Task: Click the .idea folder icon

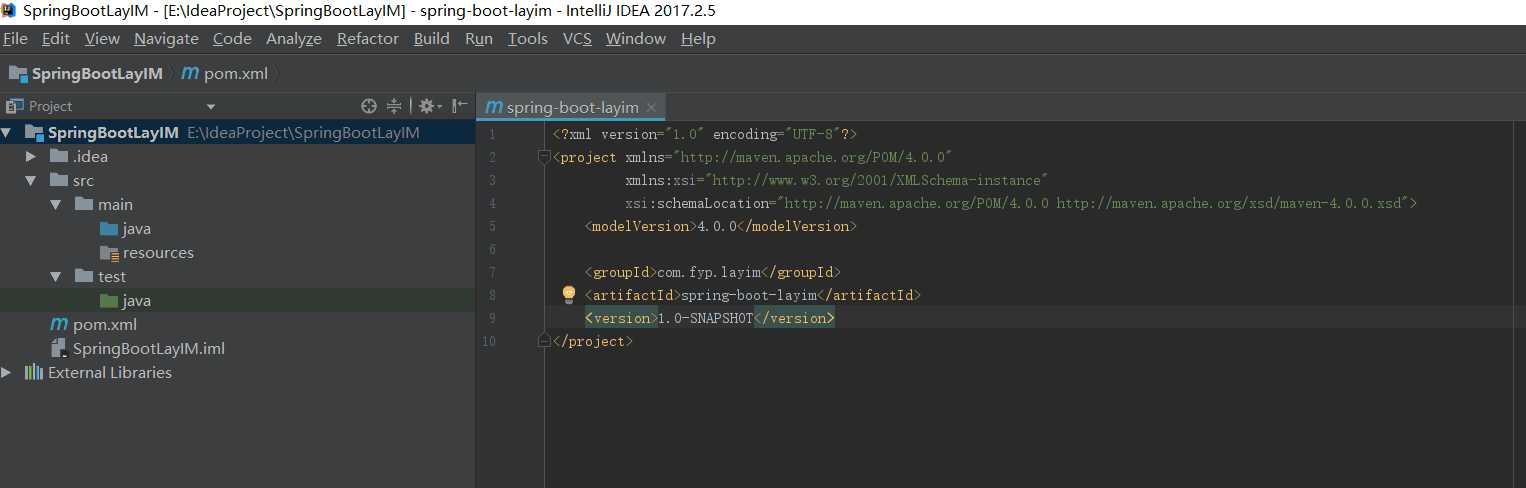Action: pyautogui.click(x=59, y=156)
